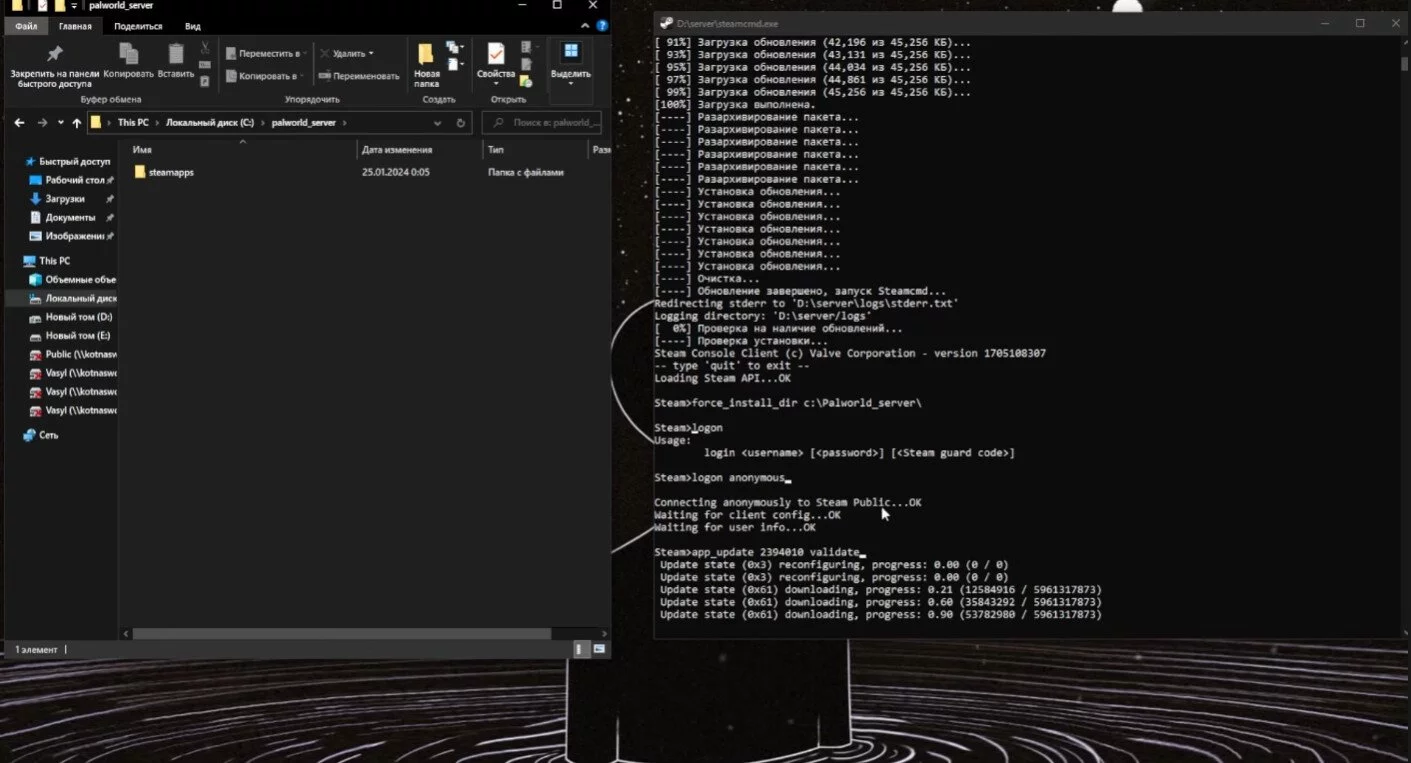Switch to large icons view toggle

coord(599,649)
